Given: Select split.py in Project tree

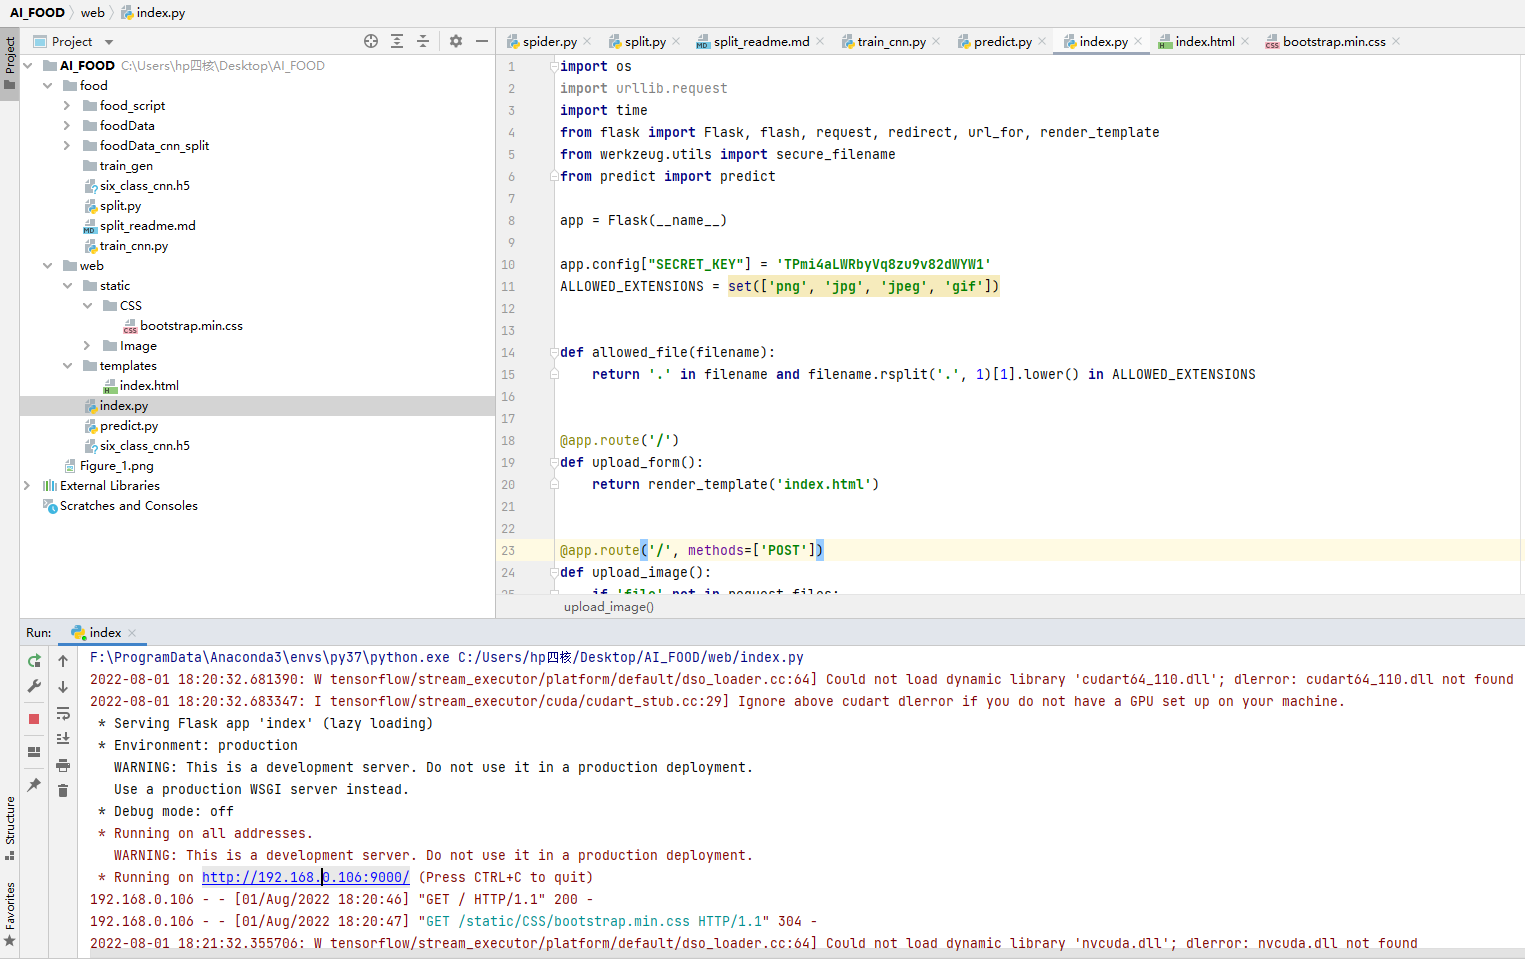Looking at the screenshot, I should click(120, 206).
